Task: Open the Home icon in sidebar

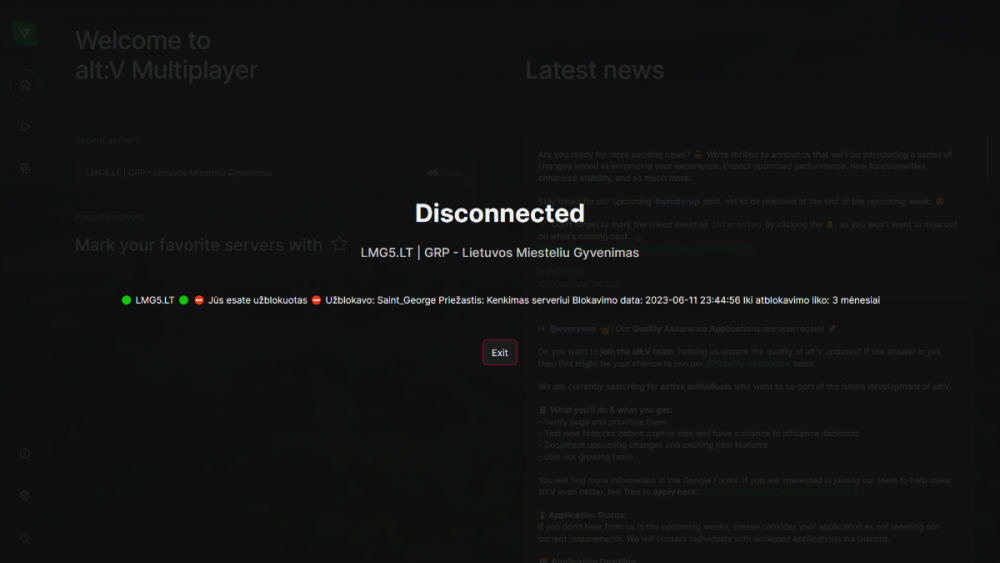Action: (x=25, y=85)
